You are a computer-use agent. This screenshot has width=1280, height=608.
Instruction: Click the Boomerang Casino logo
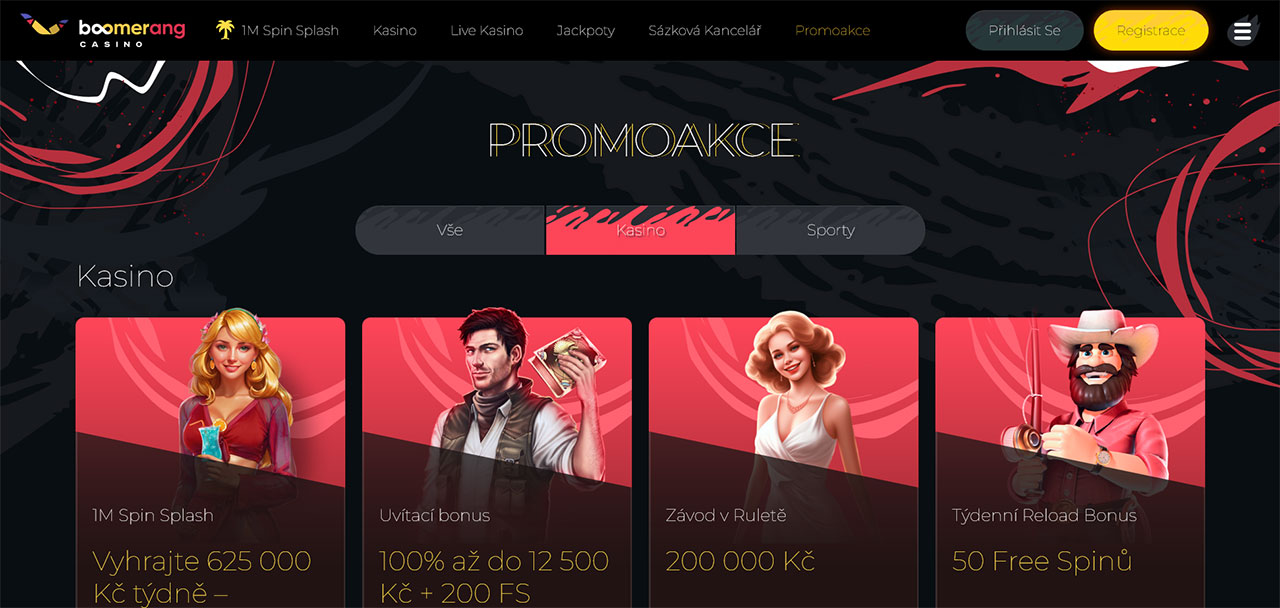click(102, 30)
